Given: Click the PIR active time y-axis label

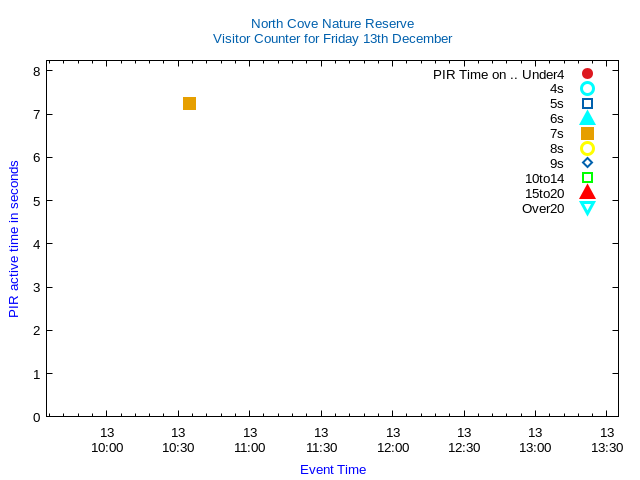Looking at the screenshot, I should 14,239.
